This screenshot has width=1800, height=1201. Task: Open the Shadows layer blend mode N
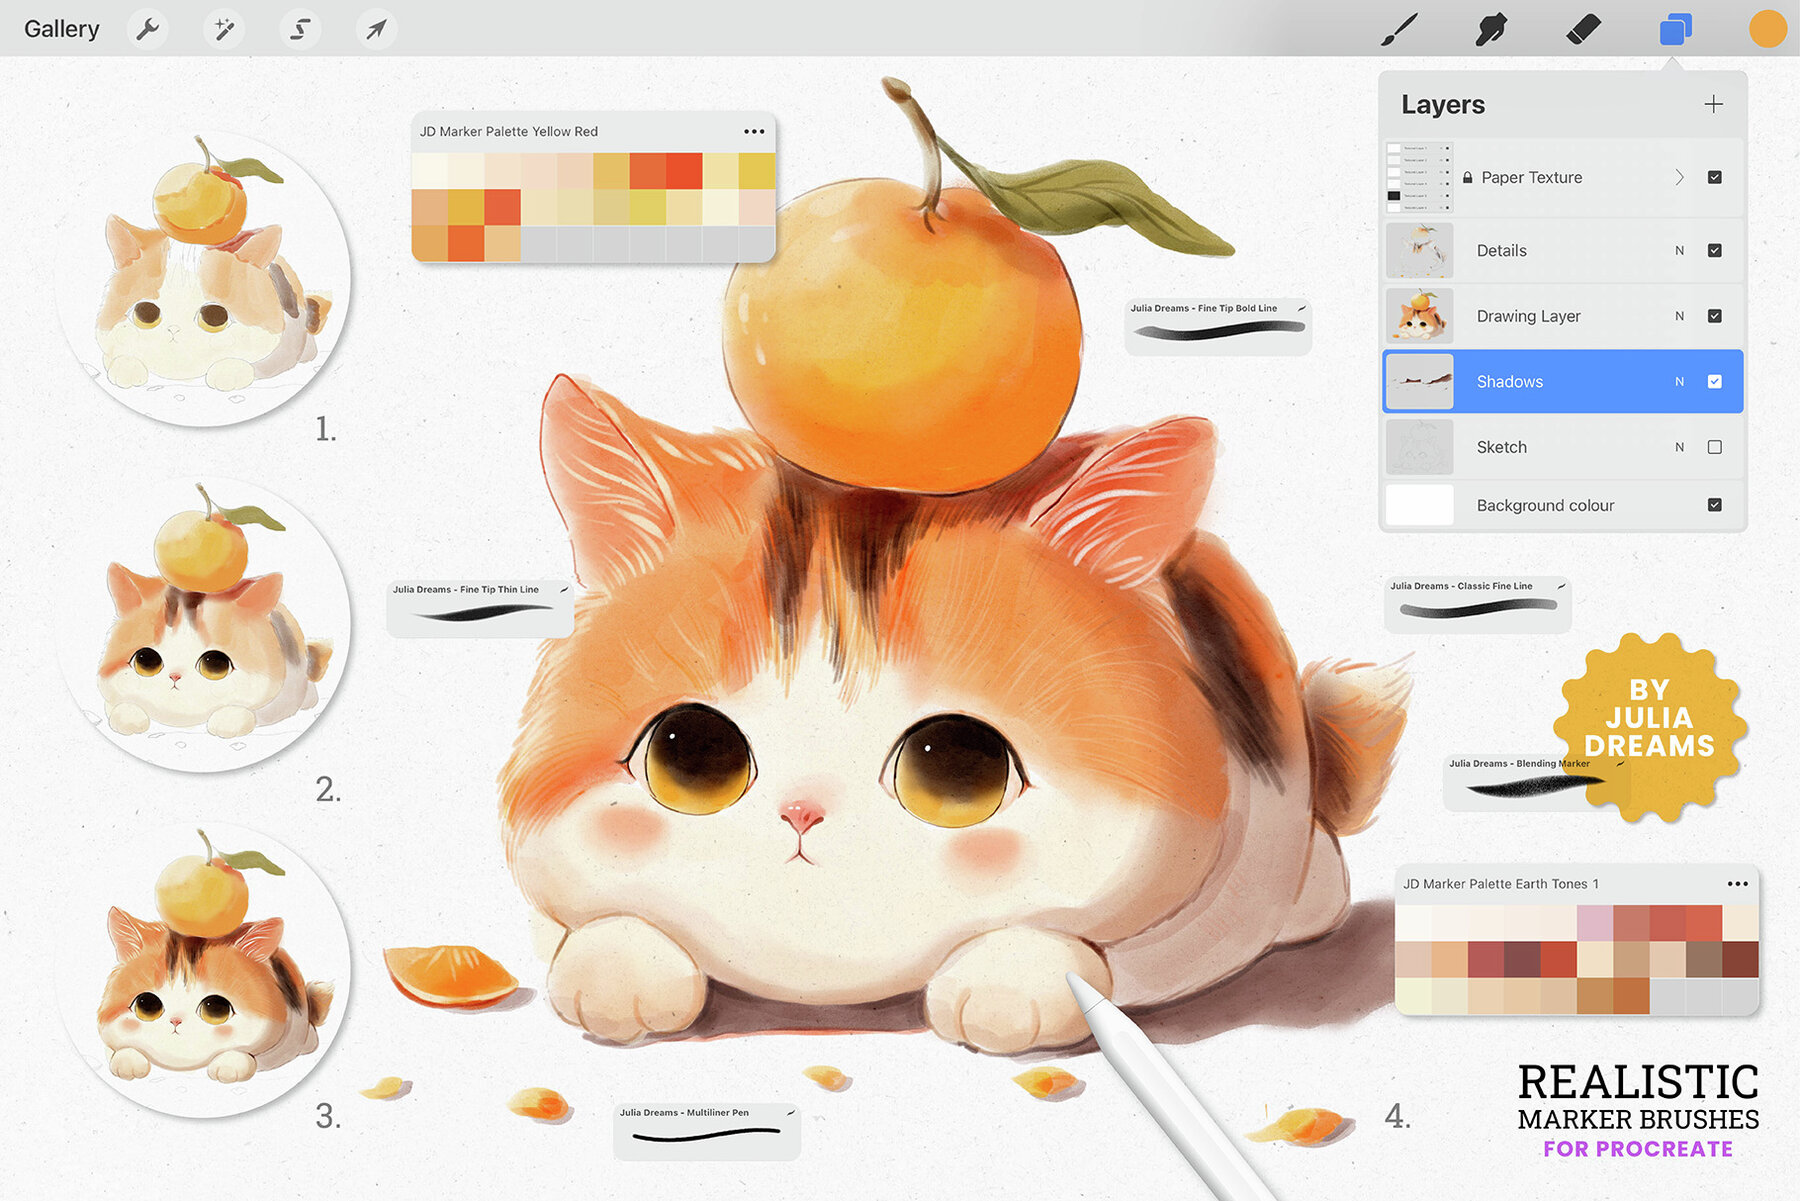[1680, 381]
